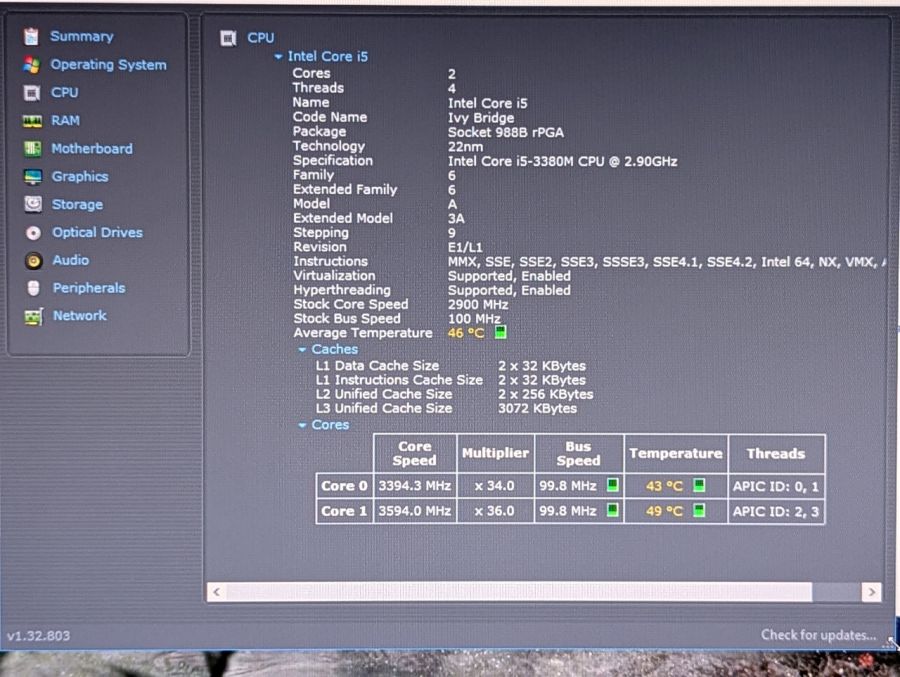Select the Optical Drives section
Viewport: 900px width, 677px height.
point(97,232)
